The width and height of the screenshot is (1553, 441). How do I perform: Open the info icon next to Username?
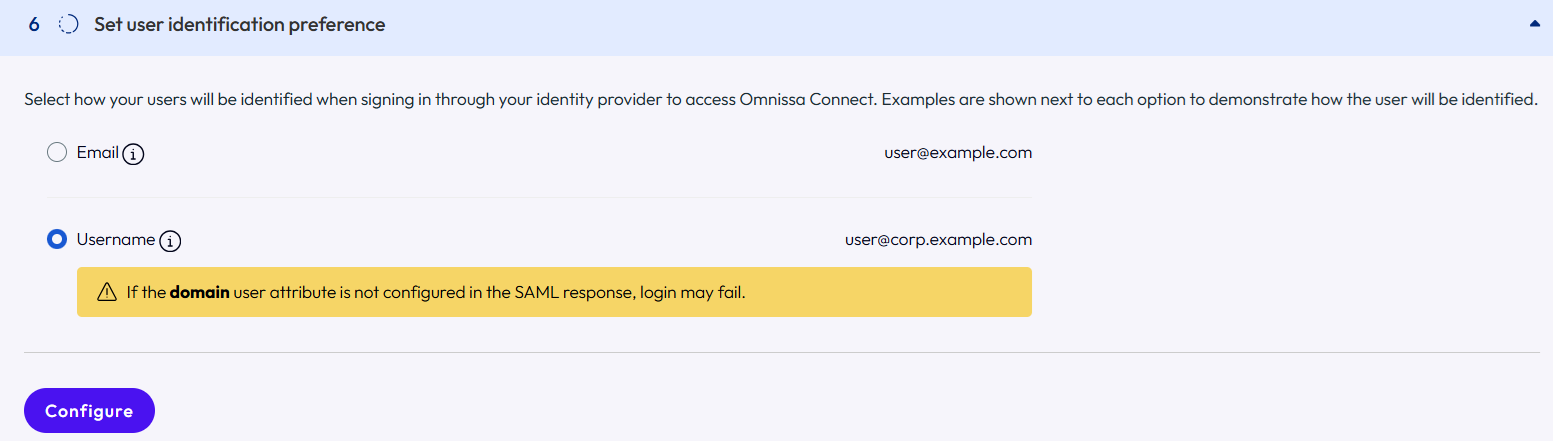click(170, 241)
